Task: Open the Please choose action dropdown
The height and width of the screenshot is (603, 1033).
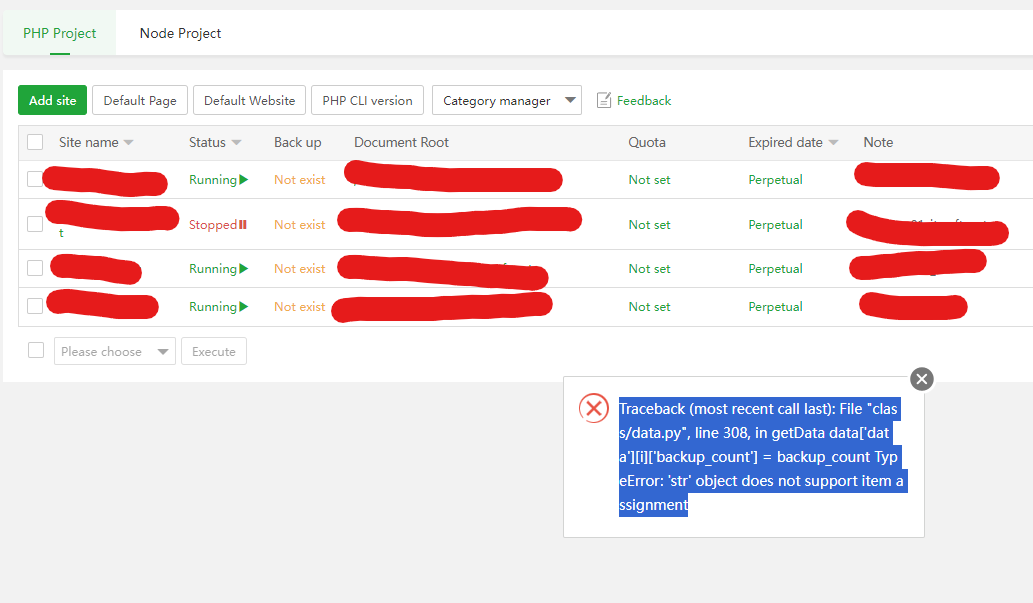Action: [114, 351]
